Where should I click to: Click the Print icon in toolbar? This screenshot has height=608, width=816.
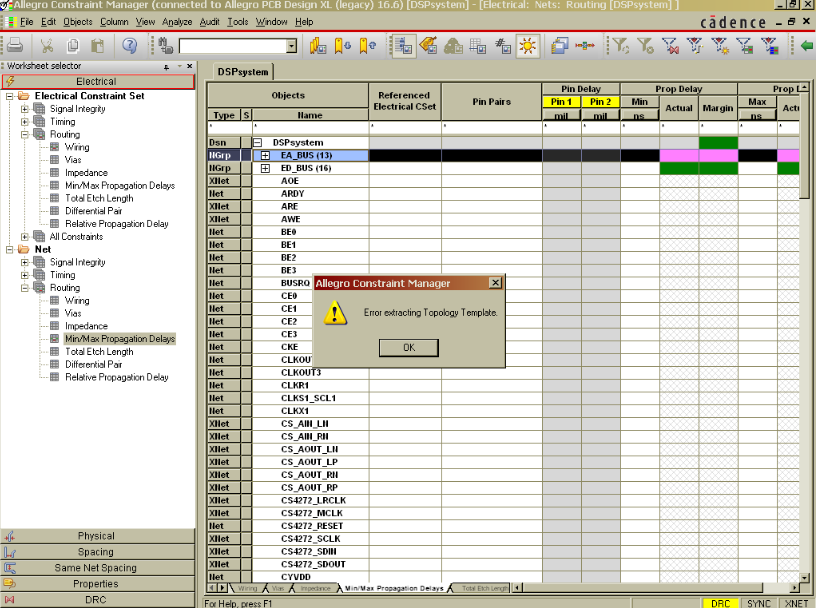(x=15, y=45)
